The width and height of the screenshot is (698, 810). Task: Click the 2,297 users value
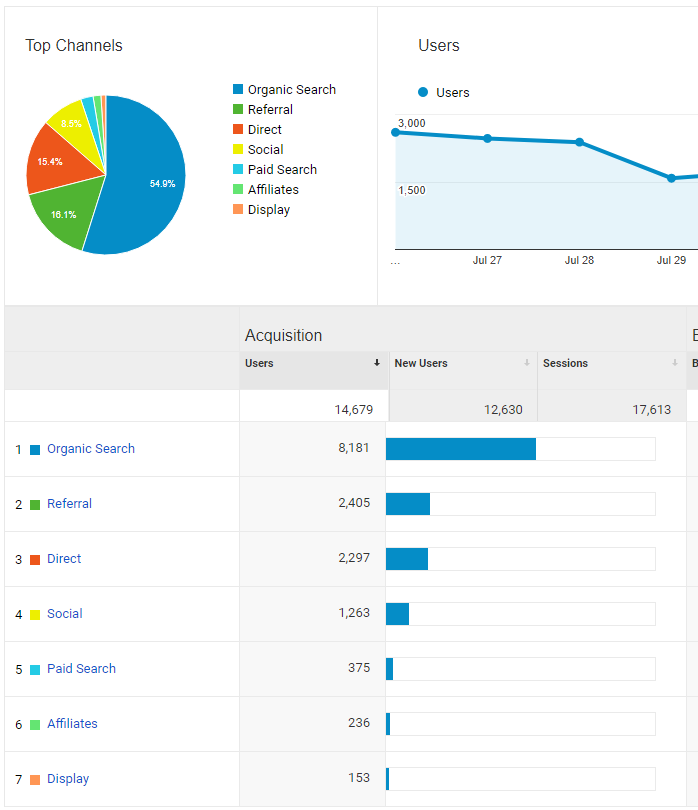tap(354, 557)
